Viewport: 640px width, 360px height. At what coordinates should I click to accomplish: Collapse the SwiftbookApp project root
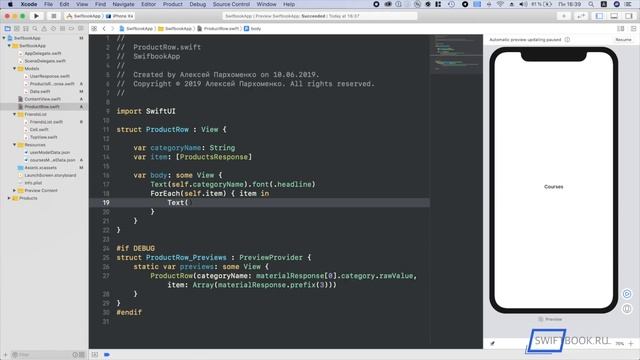4,38
